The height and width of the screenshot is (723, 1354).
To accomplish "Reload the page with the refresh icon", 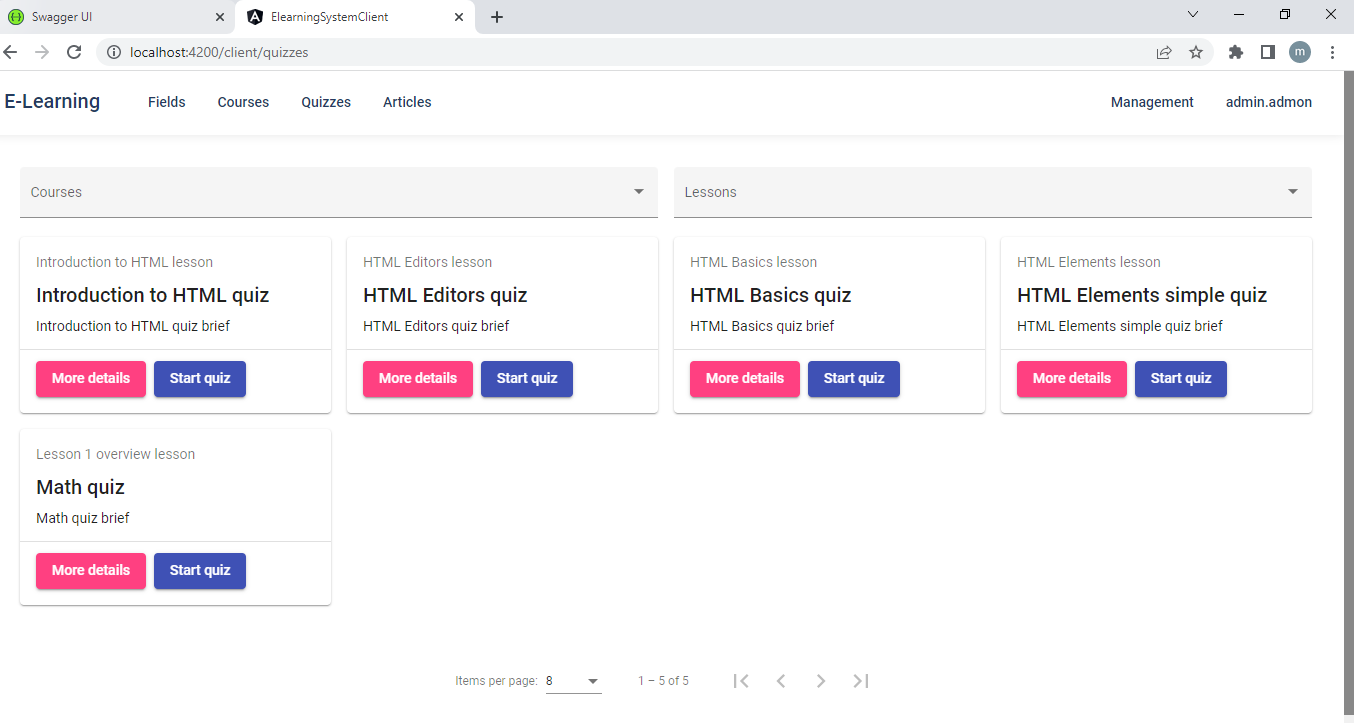I will pos(74,52).
